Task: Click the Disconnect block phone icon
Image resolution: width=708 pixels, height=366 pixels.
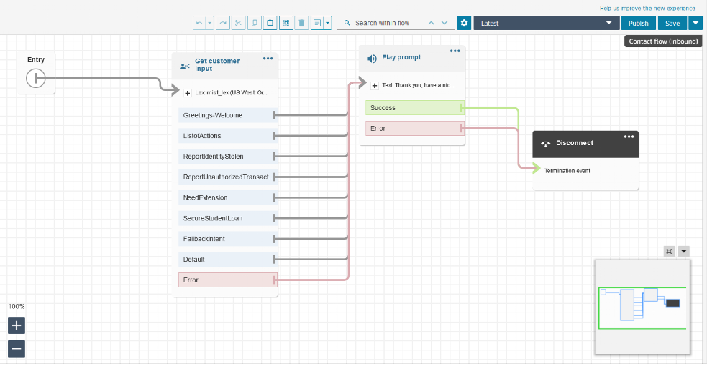Action: (545, 144)
